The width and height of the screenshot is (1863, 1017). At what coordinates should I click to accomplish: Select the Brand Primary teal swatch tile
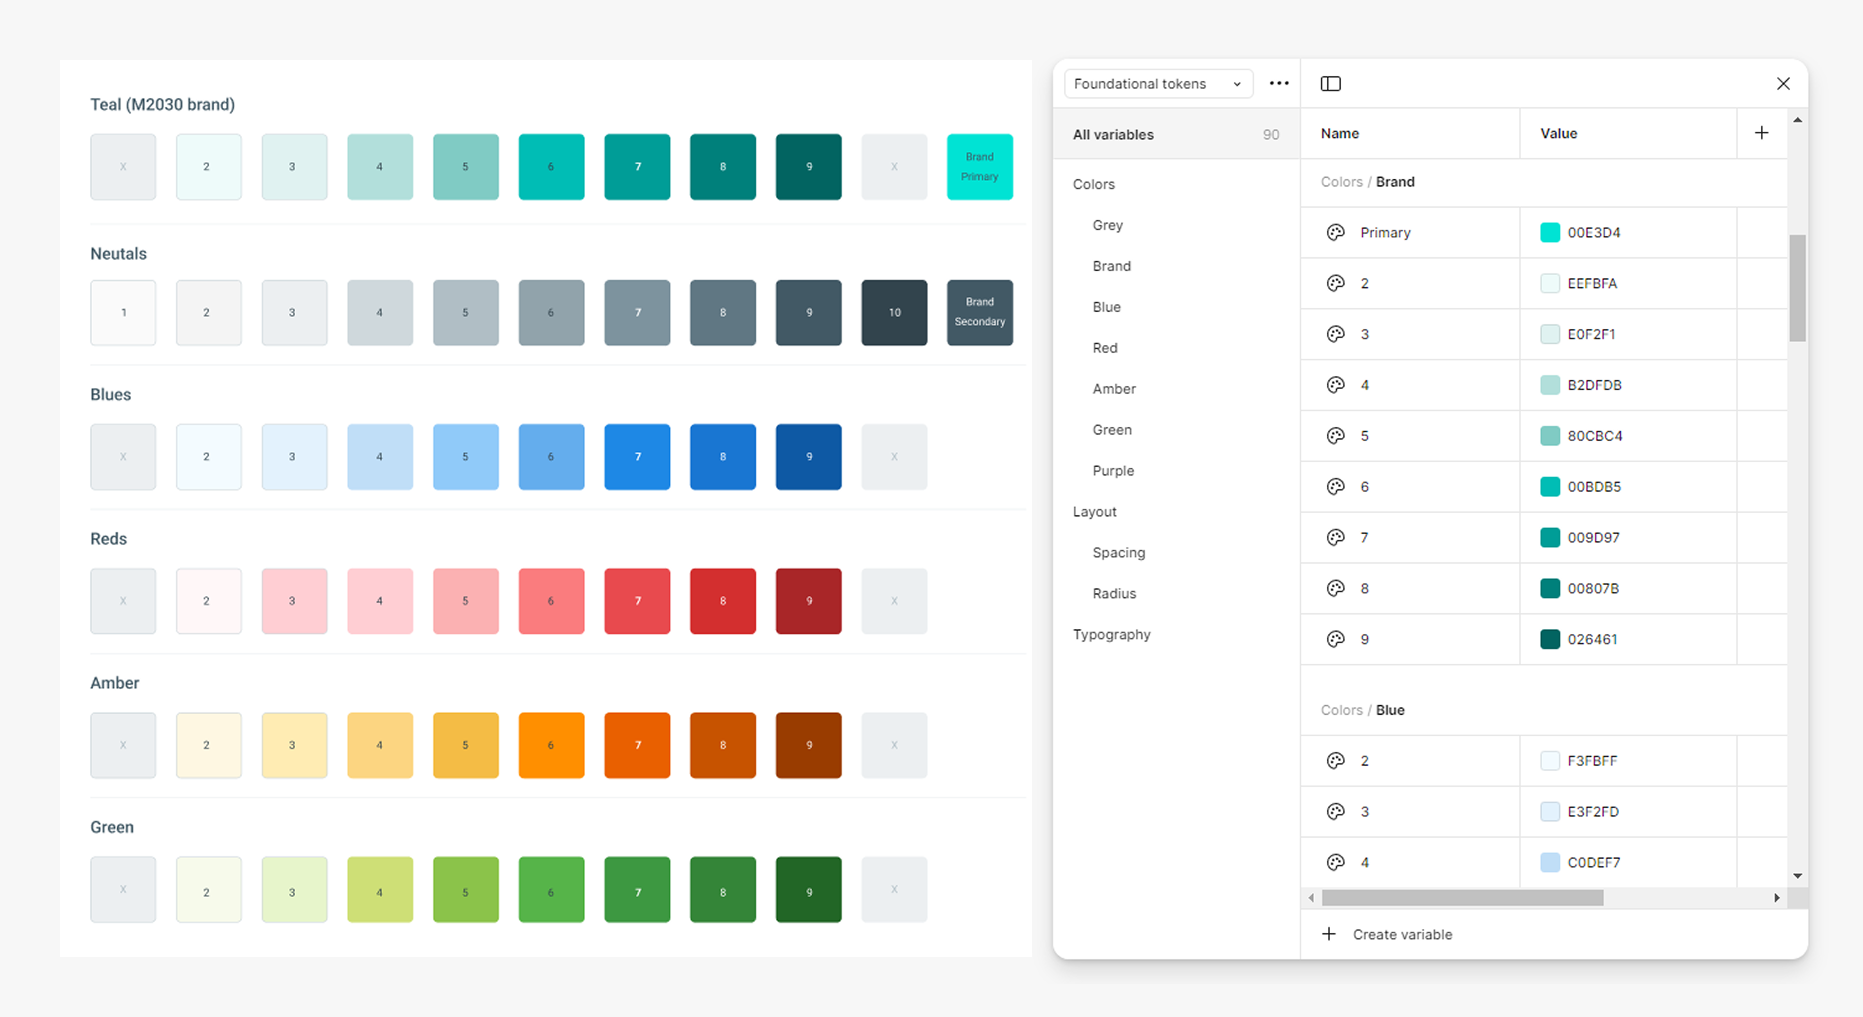980,167
